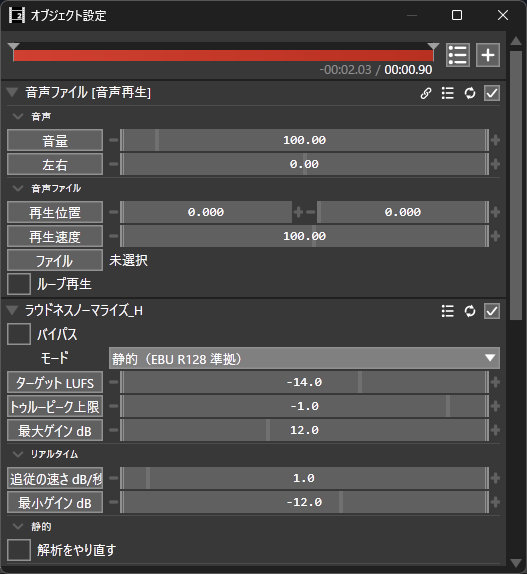Click the plus button to add effect
This screenshot has height=574, width=527.
click(488, 55)
